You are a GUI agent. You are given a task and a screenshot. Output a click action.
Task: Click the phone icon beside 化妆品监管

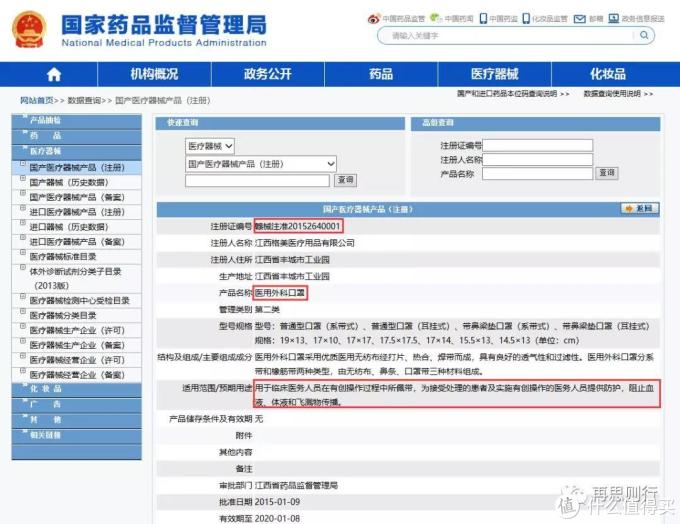pos(526,19)
